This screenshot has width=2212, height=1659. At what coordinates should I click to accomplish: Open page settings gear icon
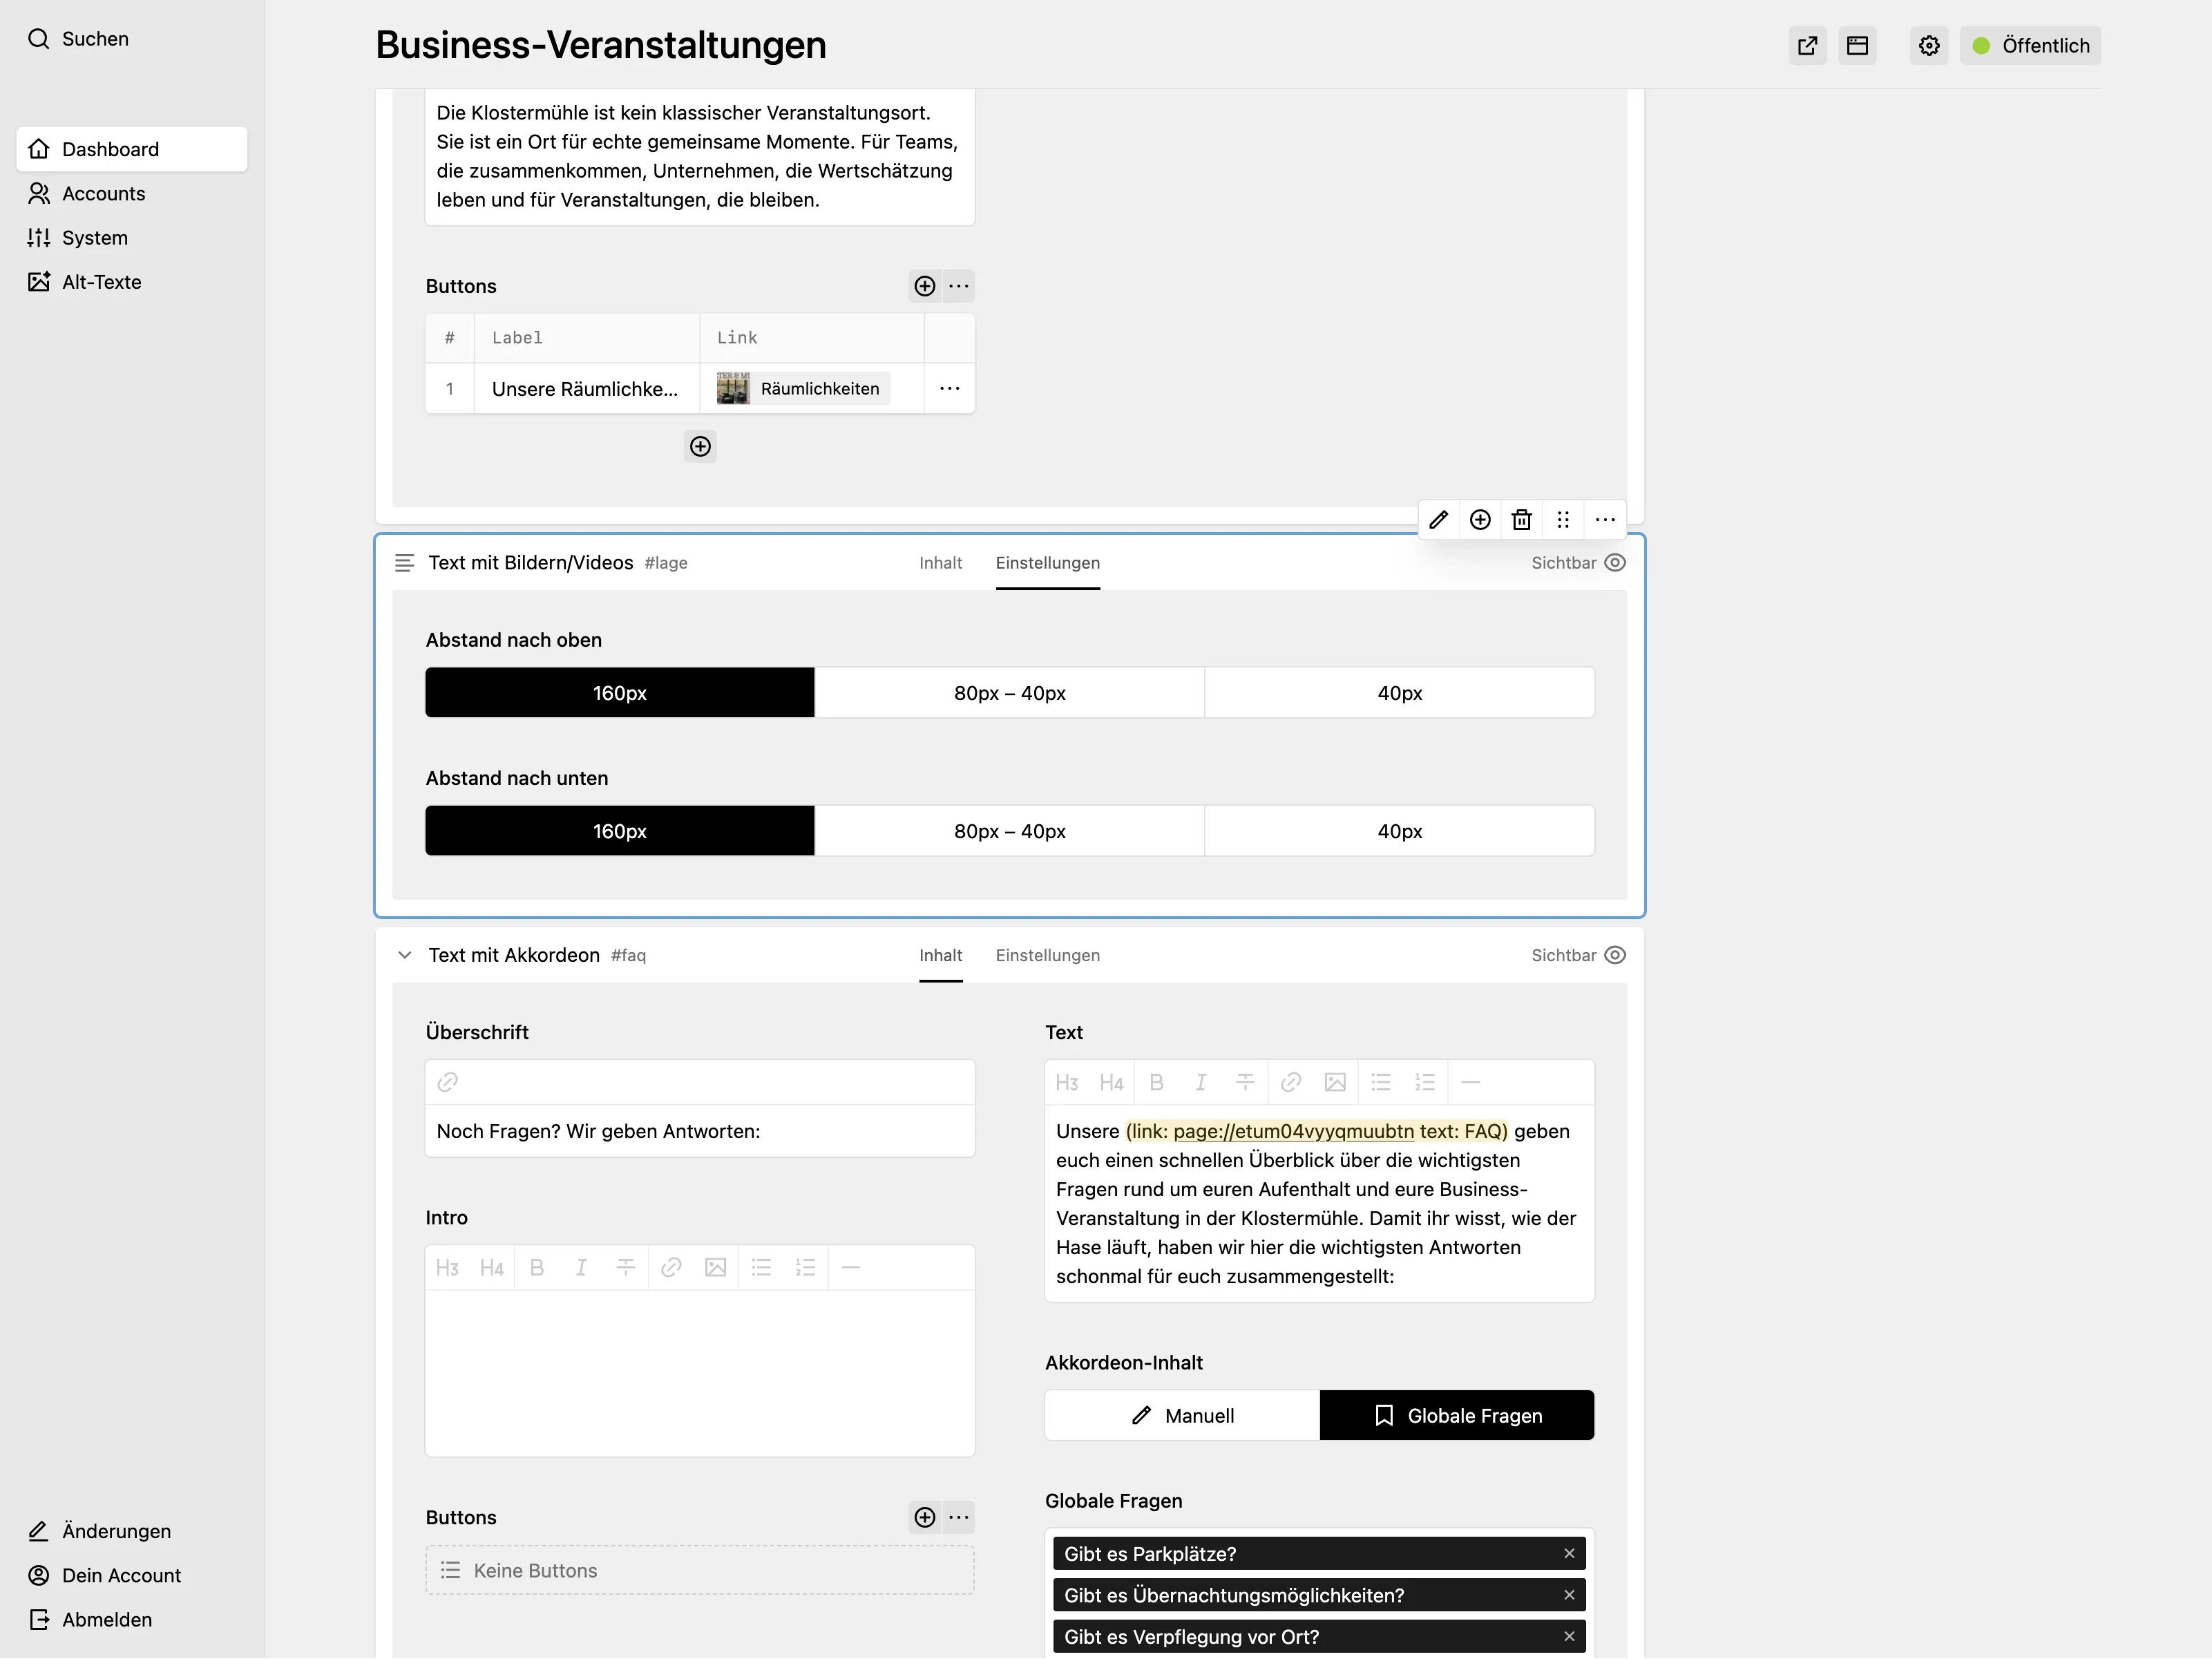pyautogui.click(x=1929, y=46)
